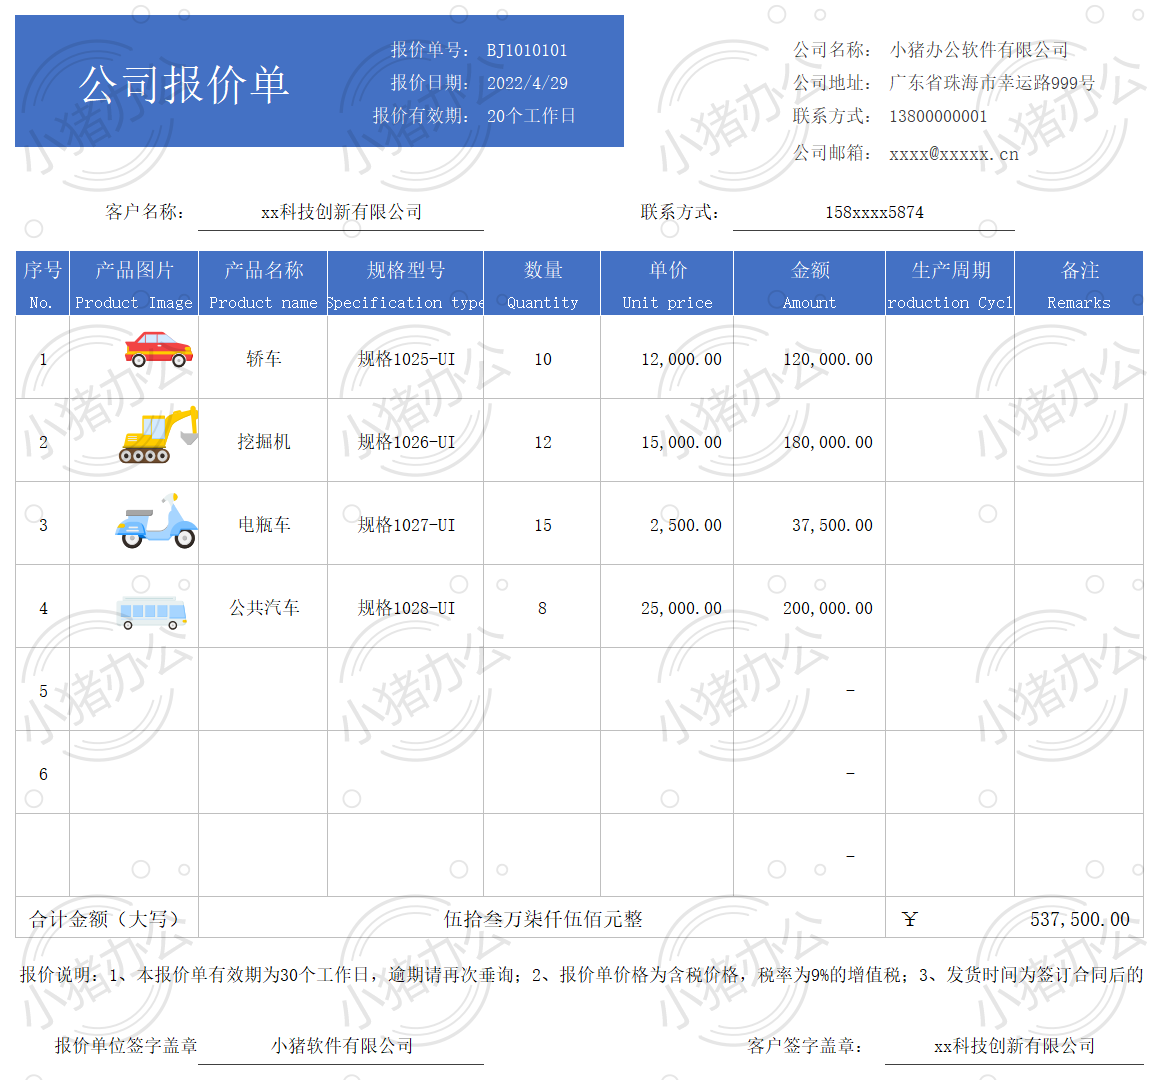Screen dimensions: 1159x1080
Task: Click quoting party signature 小猪软件有限公司
Action: click(341, 1045)
